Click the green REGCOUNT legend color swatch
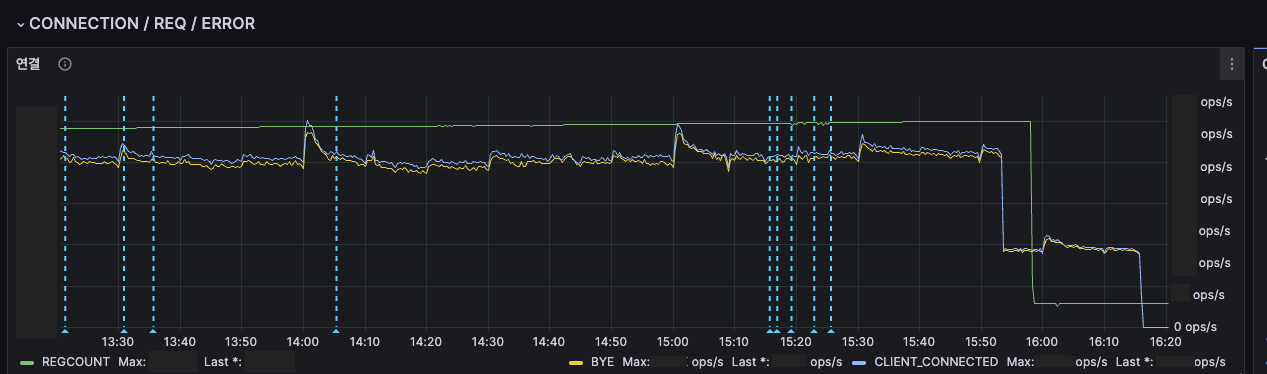The image size is (1267, 374). 27,362
